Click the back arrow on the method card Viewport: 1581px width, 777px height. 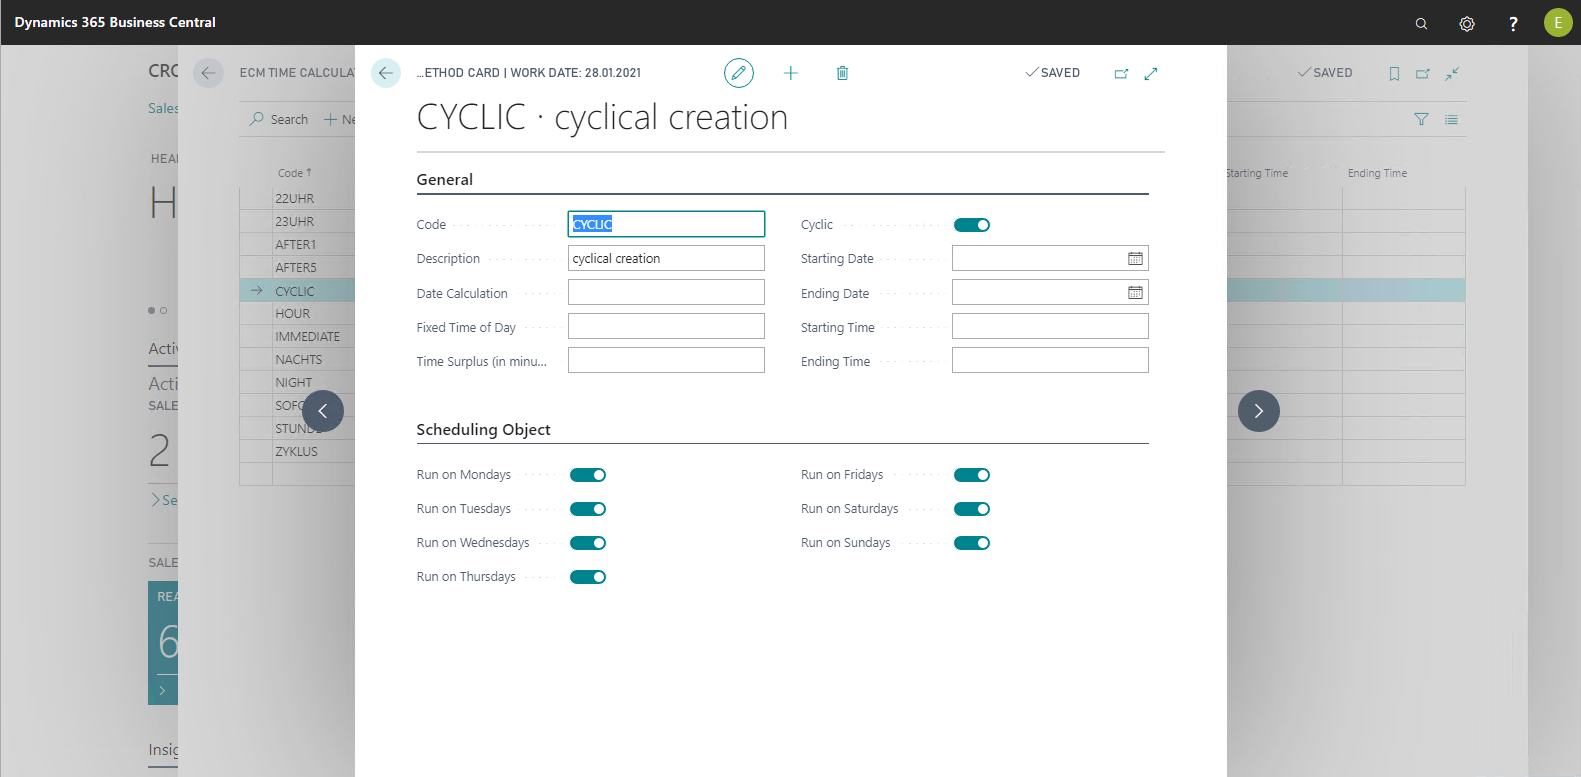(386, 73)
